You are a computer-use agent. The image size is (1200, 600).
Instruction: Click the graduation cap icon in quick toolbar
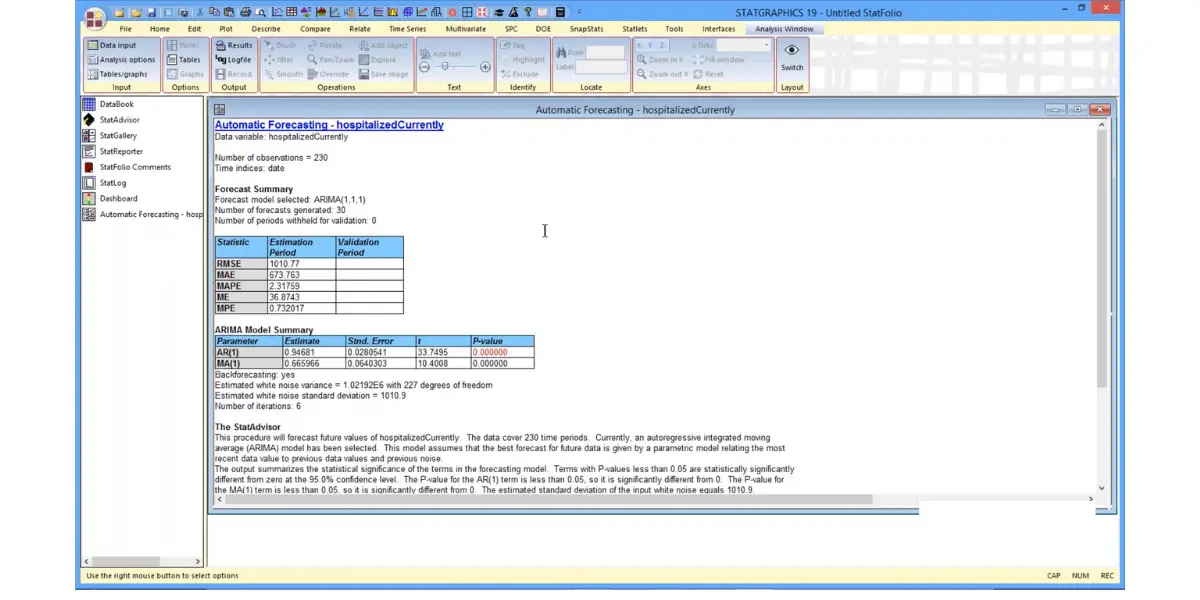pos(498,12)
